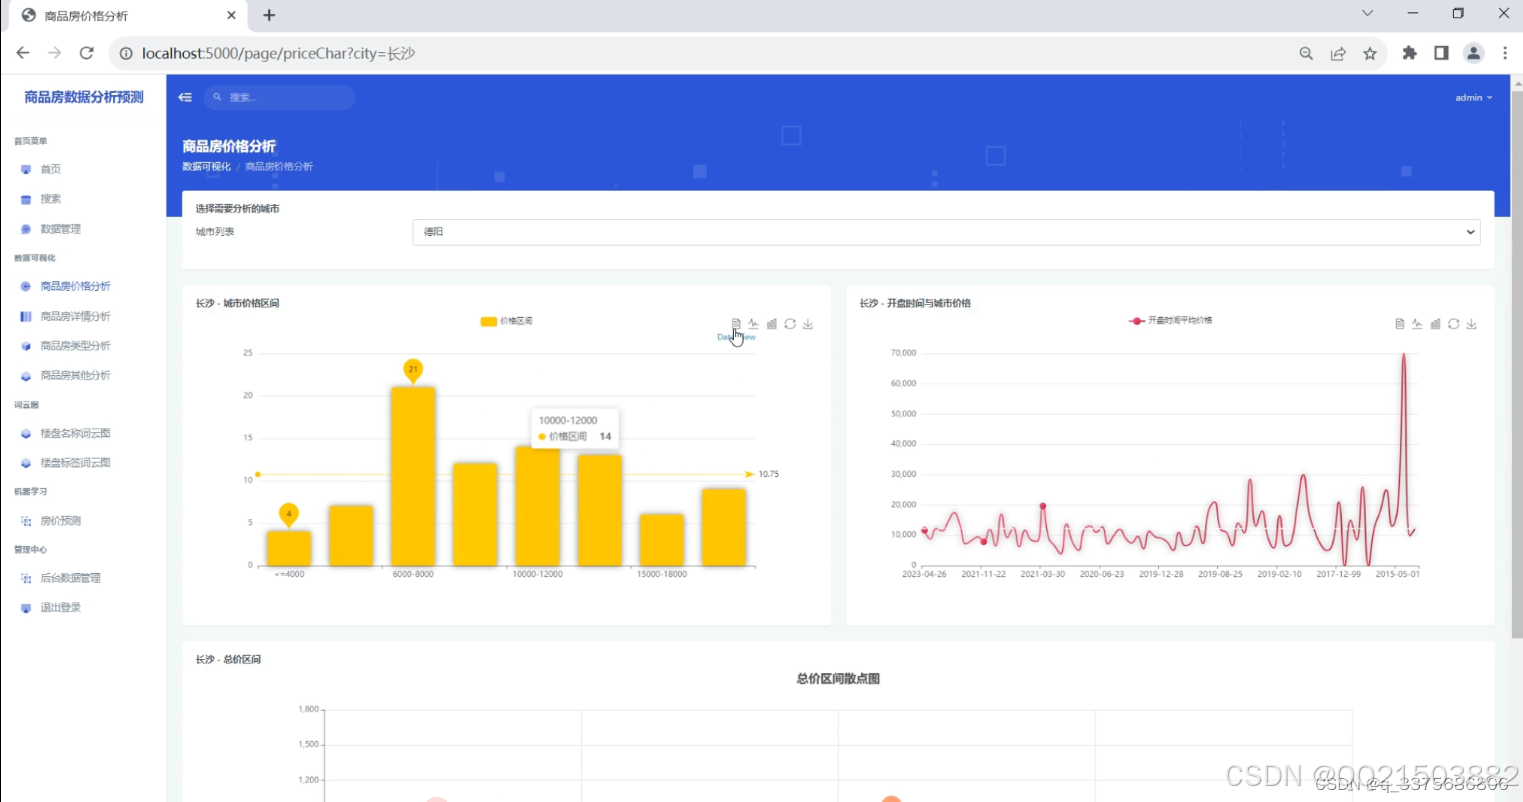
Task: Switch 开盘时间与城市价格 chart to bar chart
Action: point(1436,323)
